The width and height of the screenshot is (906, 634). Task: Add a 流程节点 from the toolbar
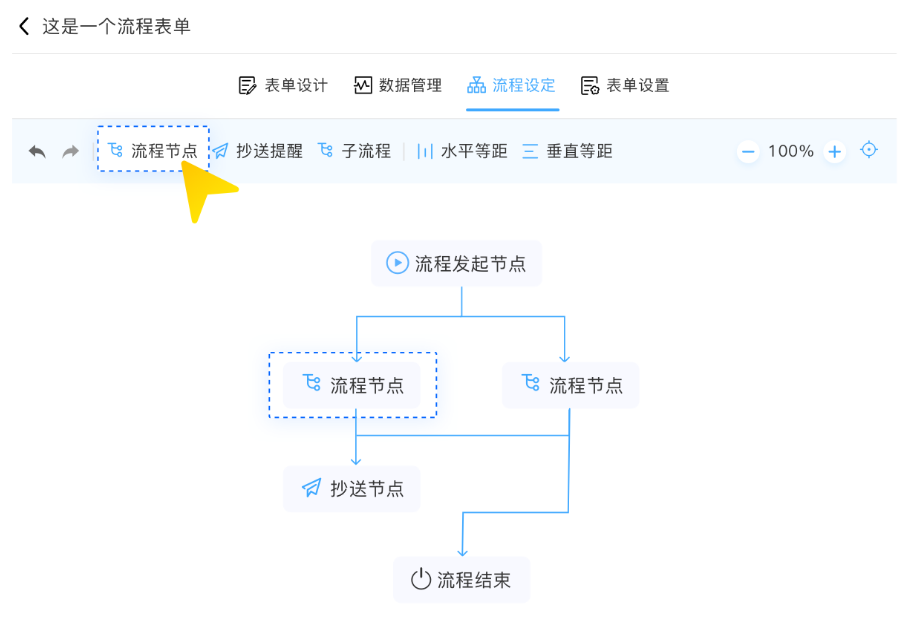pos(153,150)
